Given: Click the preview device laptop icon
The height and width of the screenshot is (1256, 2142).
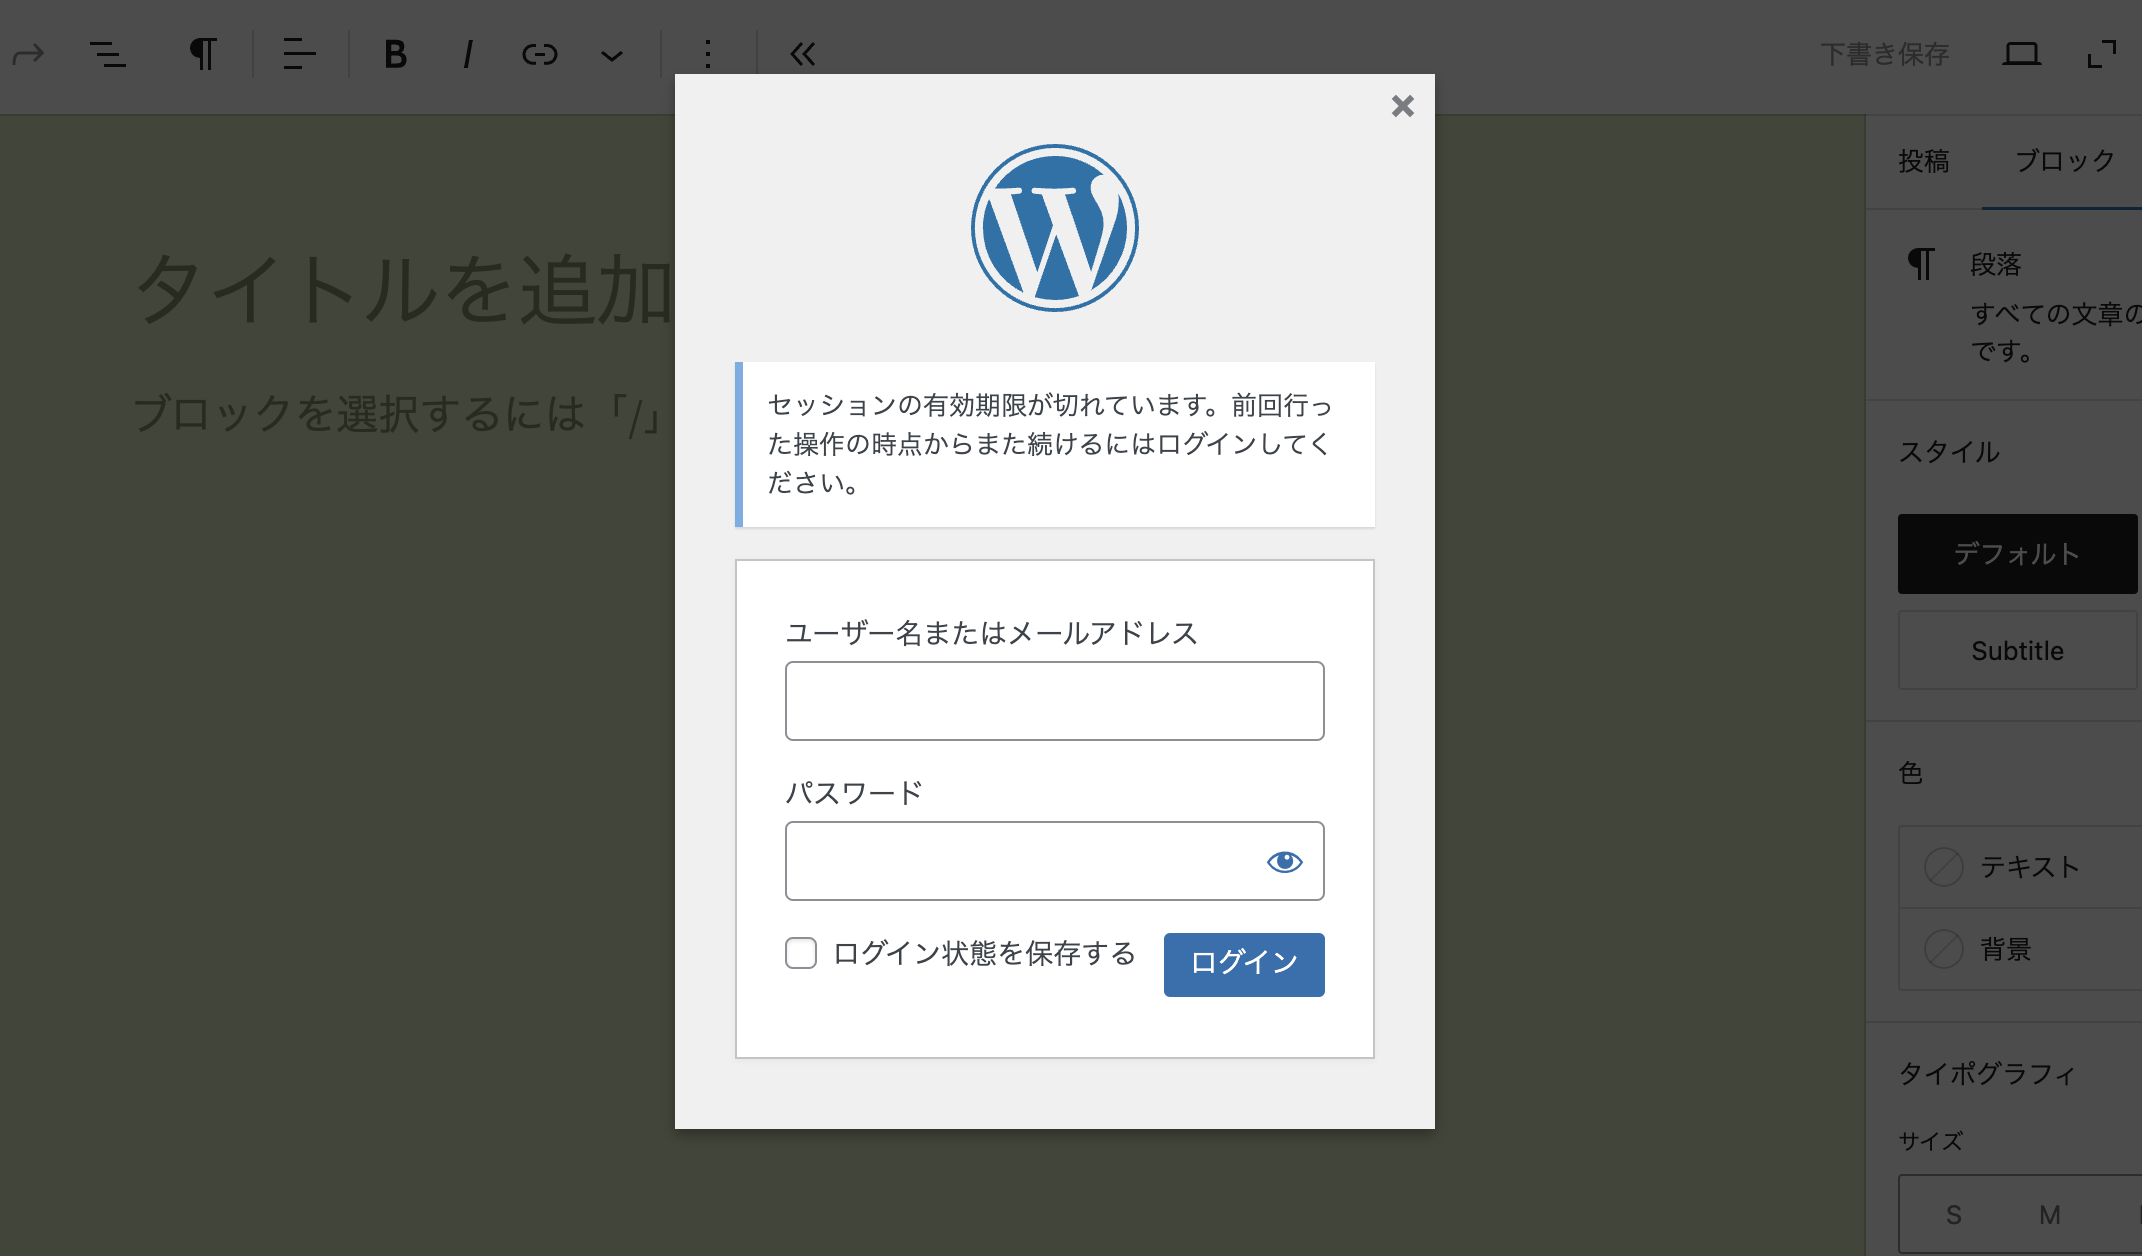Looking at the screenshot, I should pos(2021,54).
